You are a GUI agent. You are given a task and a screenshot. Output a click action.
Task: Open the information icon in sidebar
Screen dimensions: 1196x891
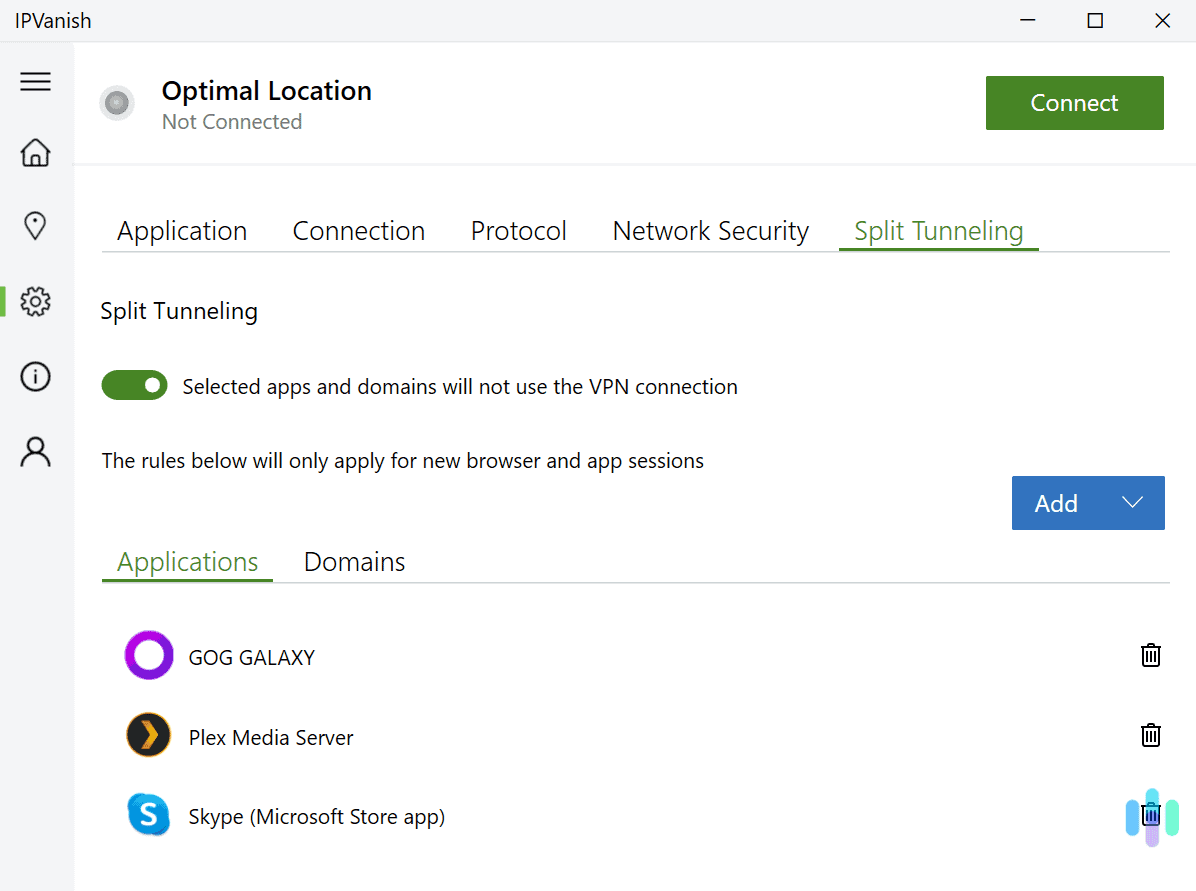pos(36,377)
